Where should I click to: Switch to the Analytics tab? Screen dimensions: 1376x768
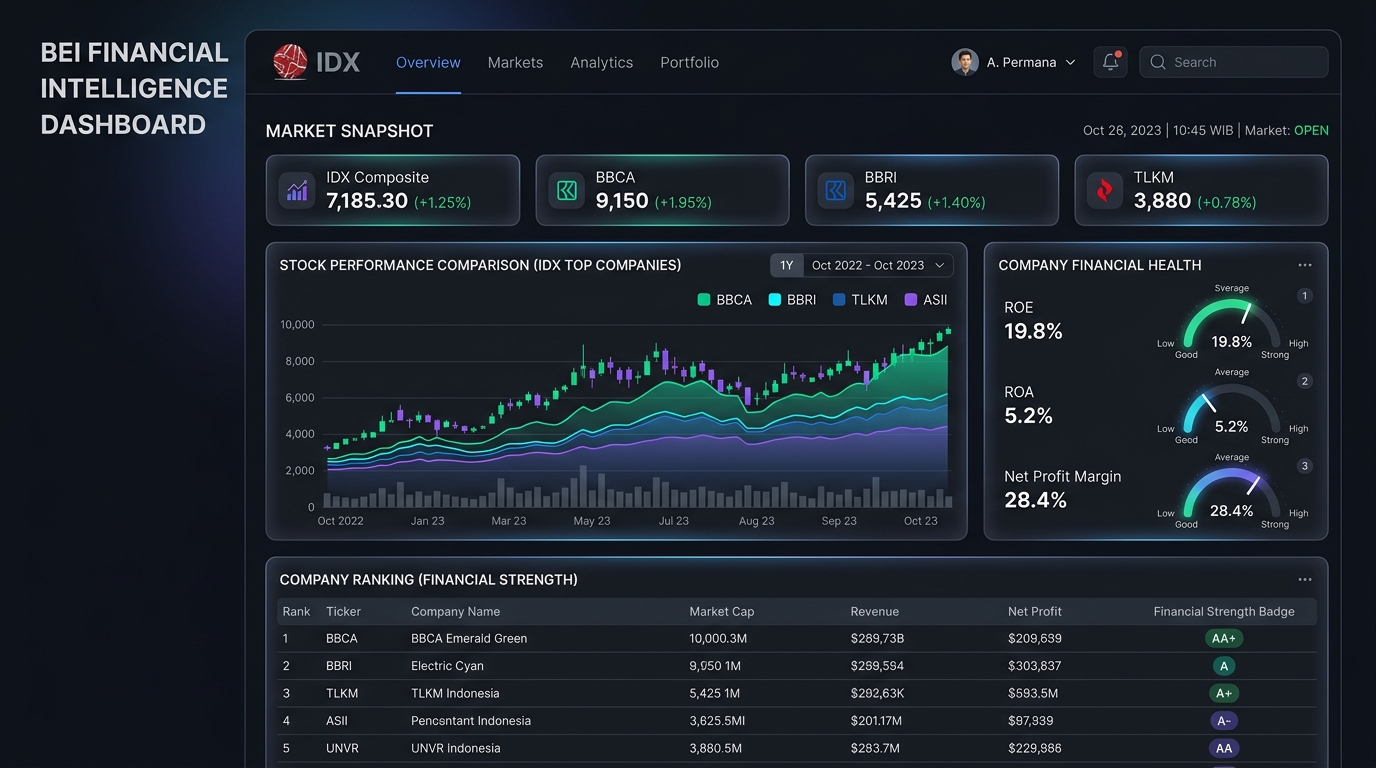[x=601, y=62]
